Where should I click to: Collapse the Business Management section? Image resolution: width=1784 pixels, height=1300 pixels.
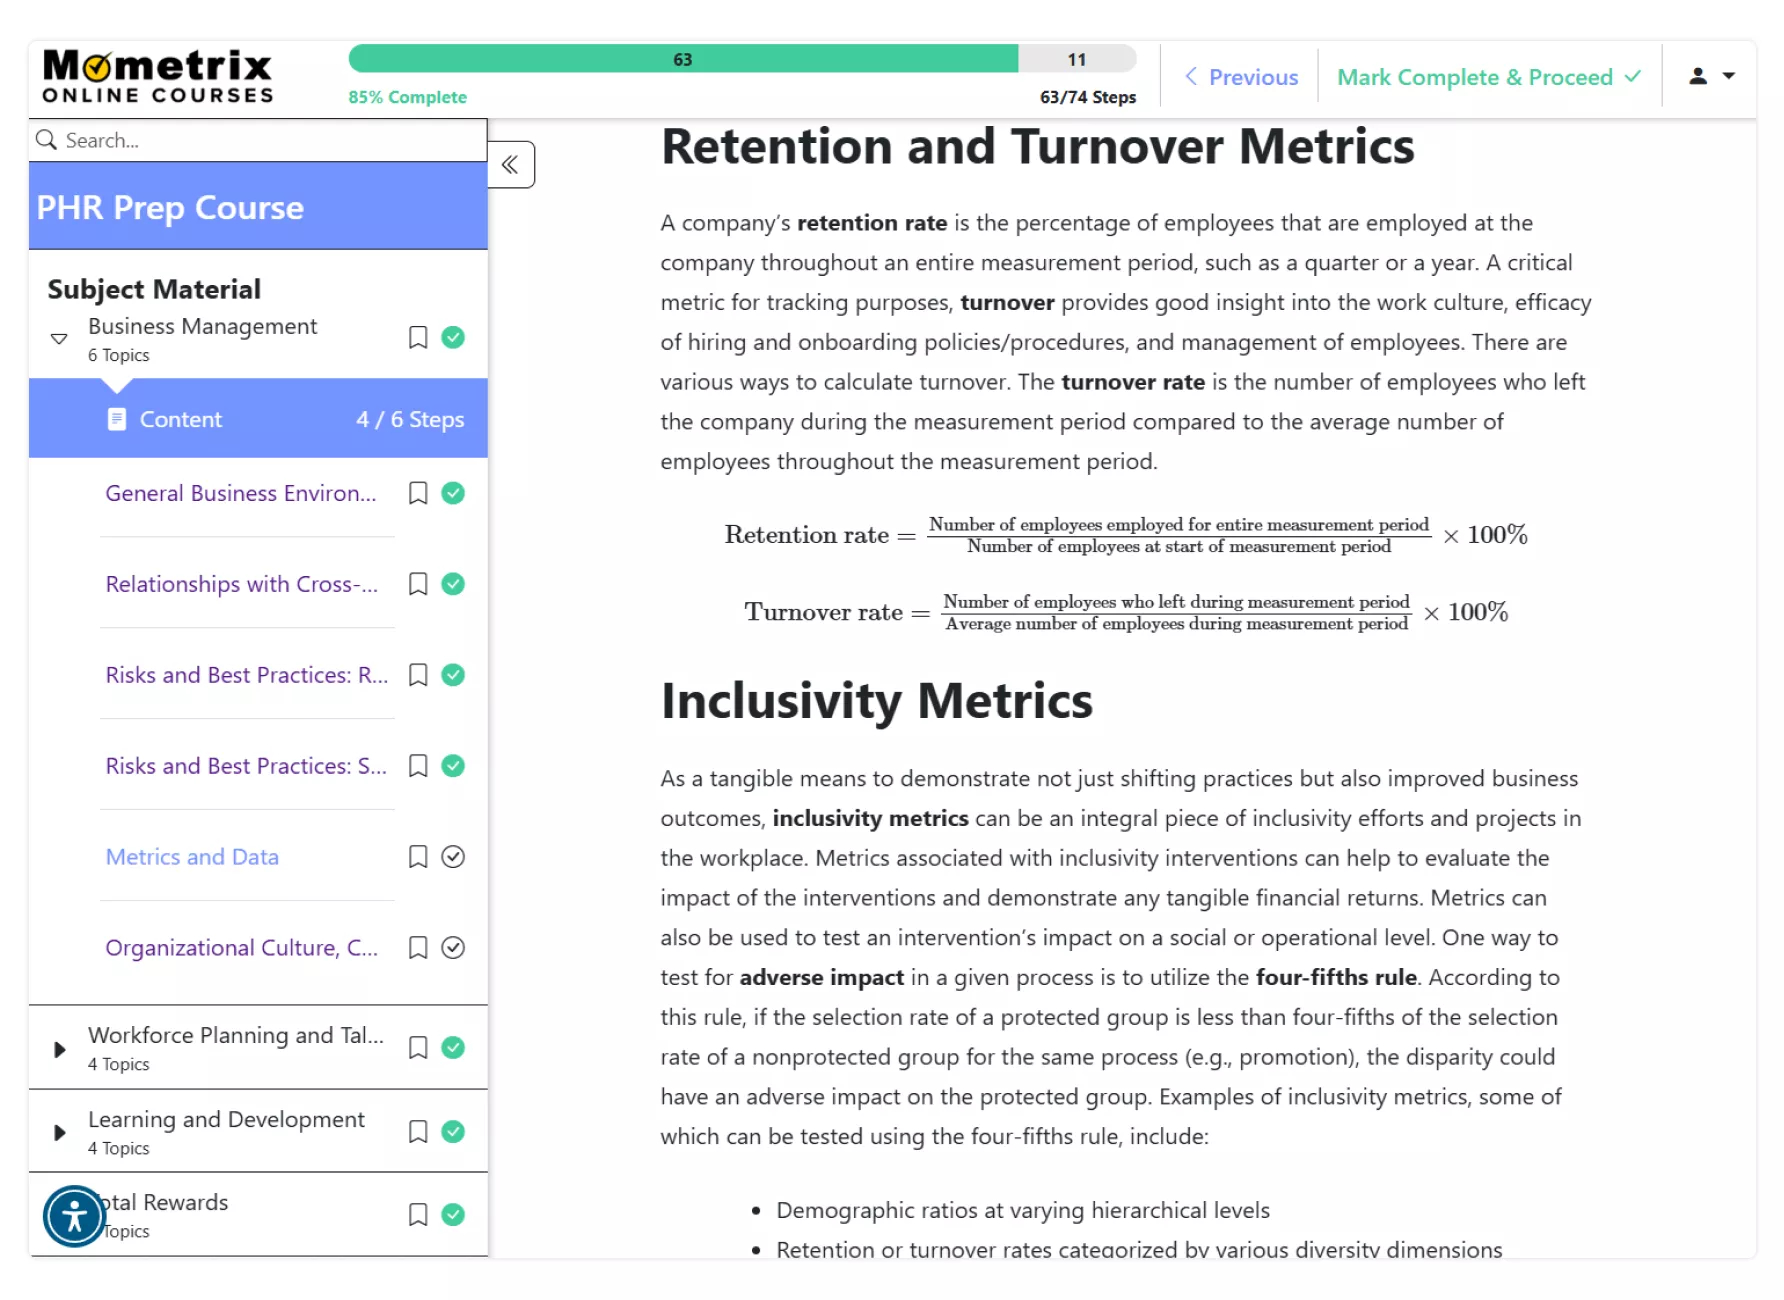(59, 339)
